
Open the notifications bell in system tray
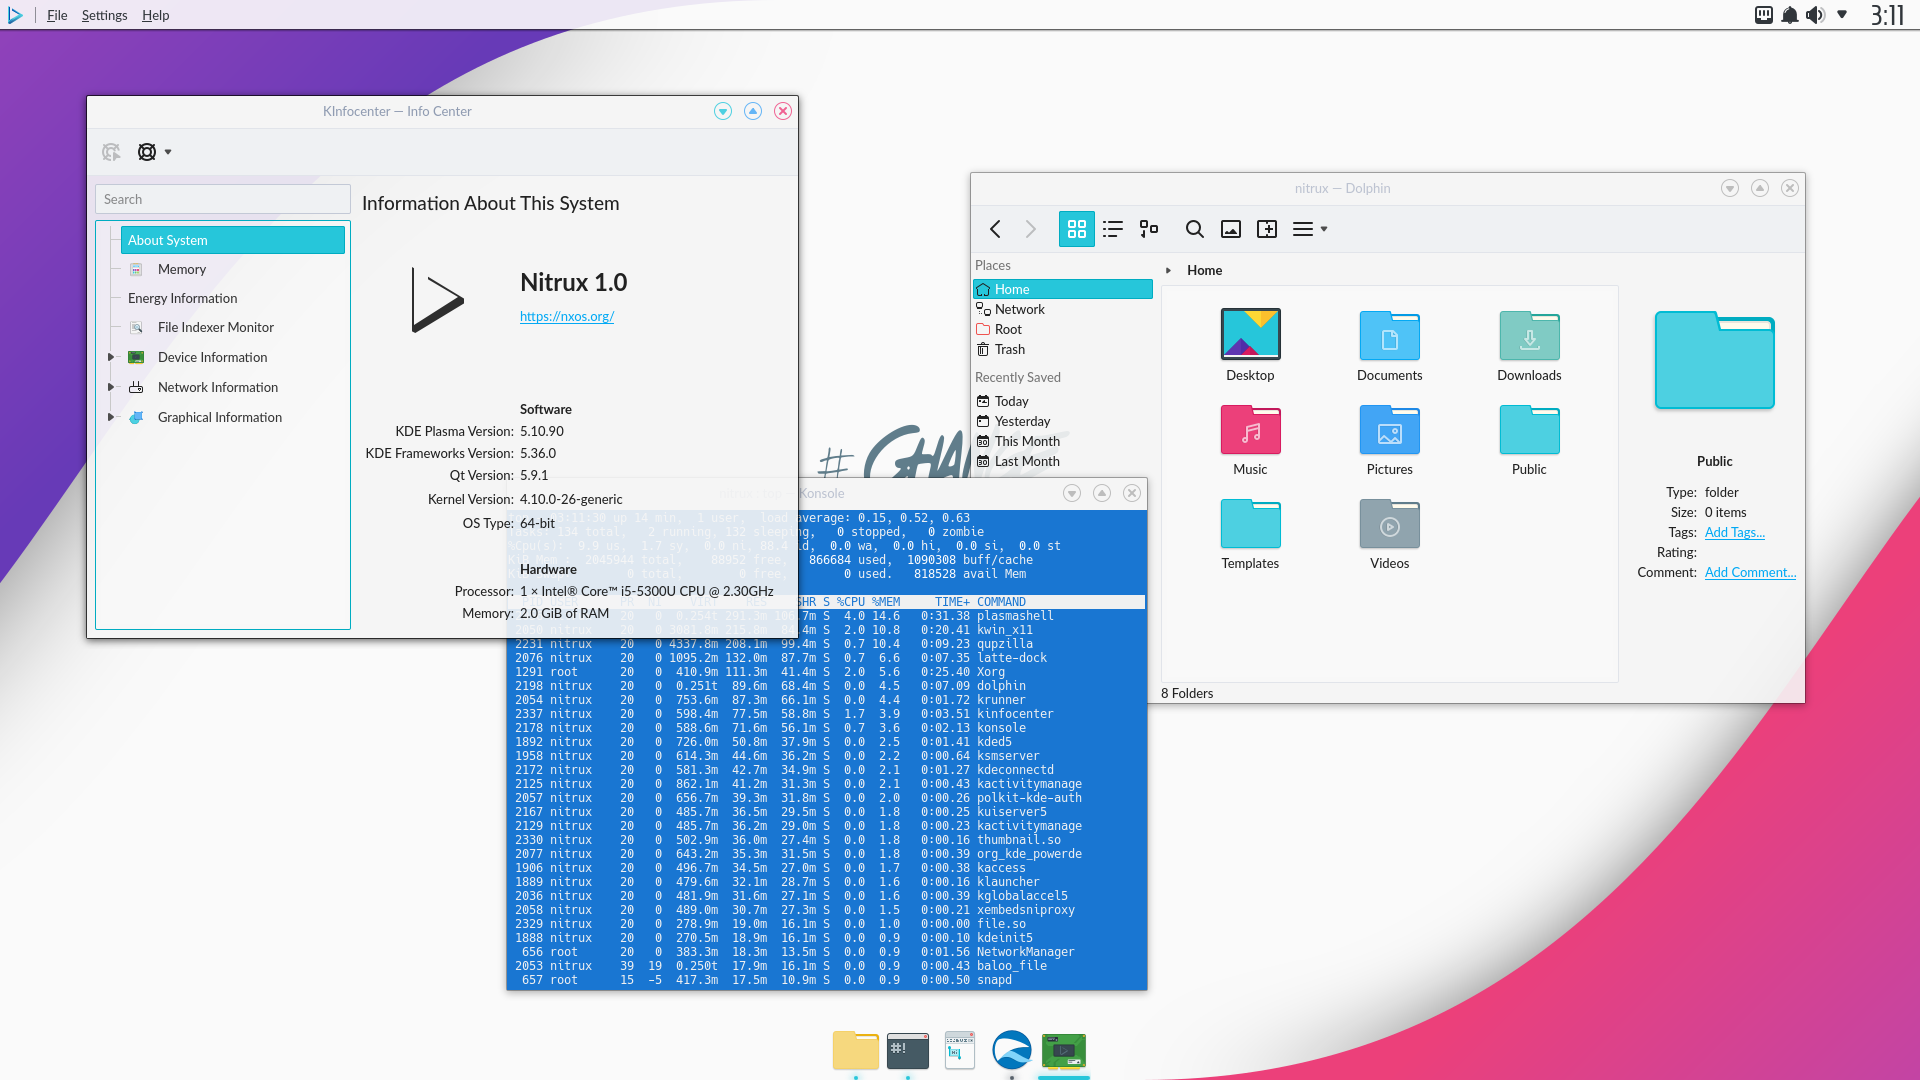pos(1790,15)
